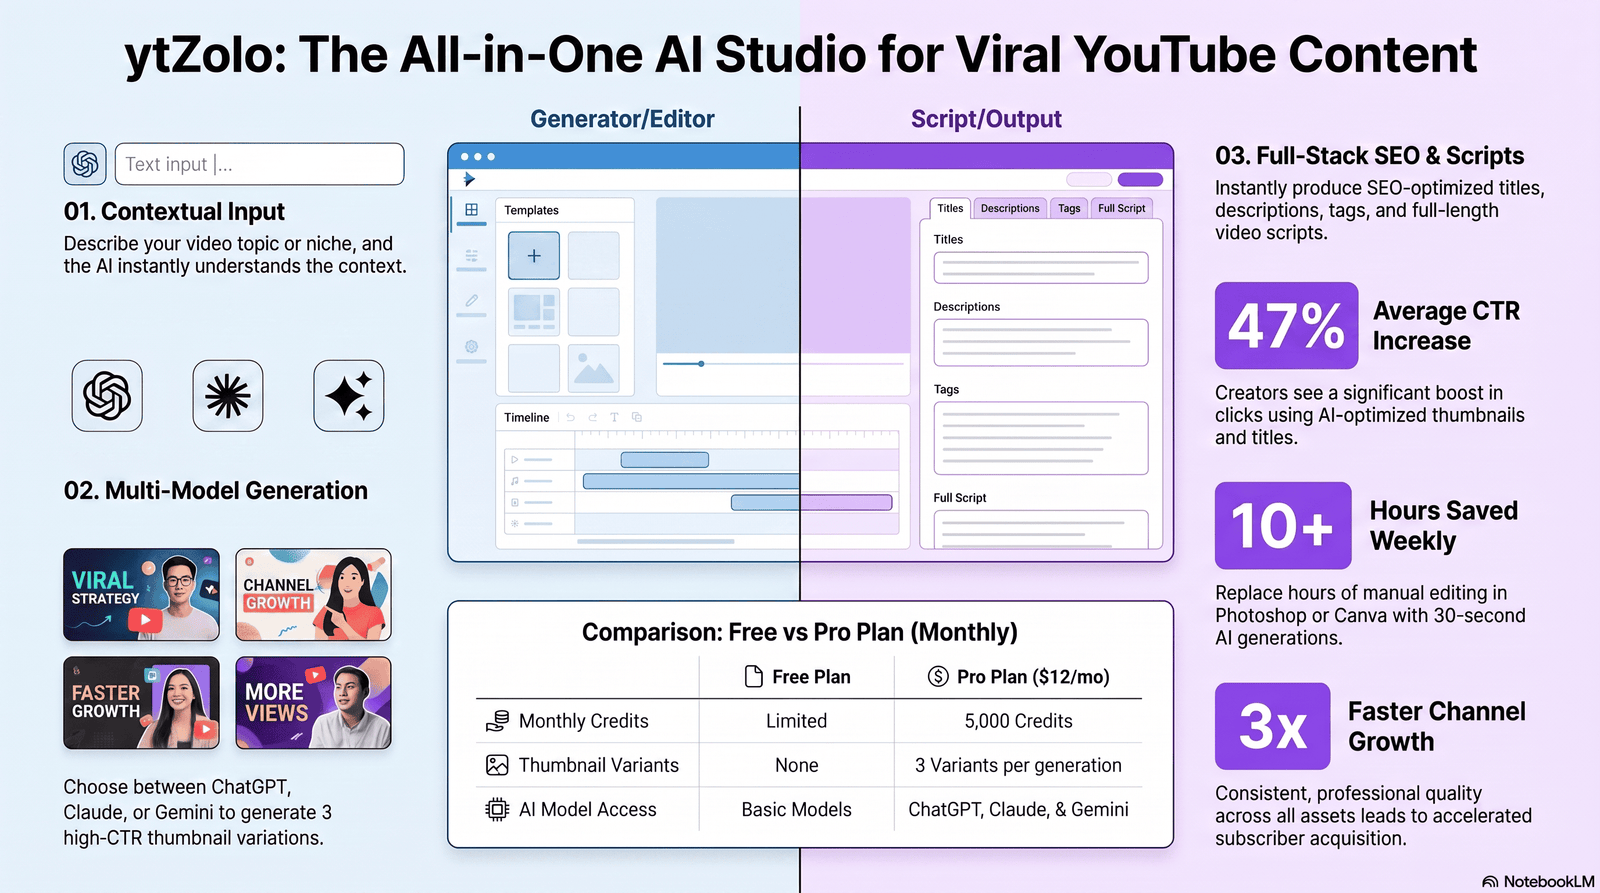Click the light outlined pill button in header
The height and width of the screenshot is (893, 1600).
(x=1089, y=180)
